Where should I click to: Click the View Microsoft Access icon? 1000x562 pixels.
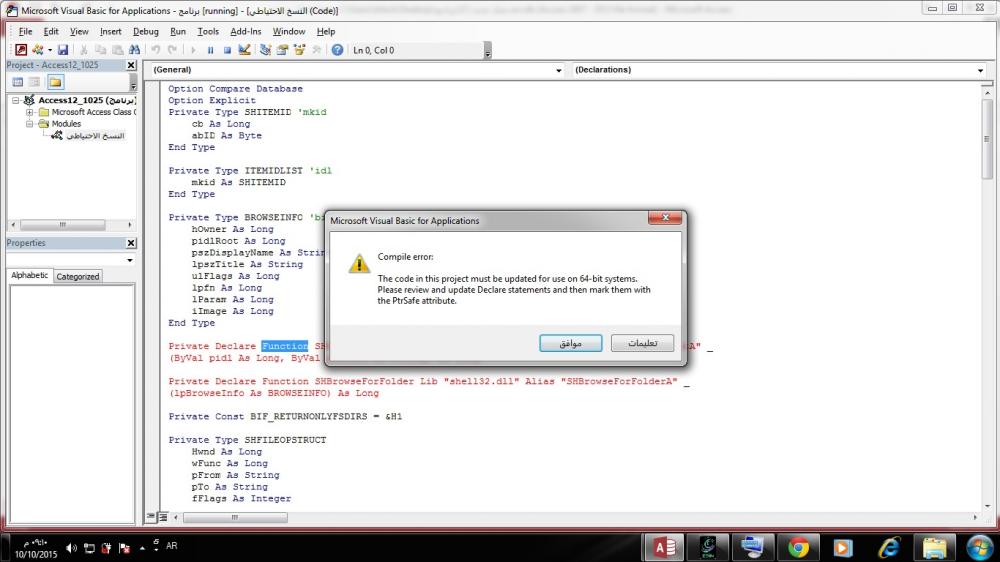[21, 50]
